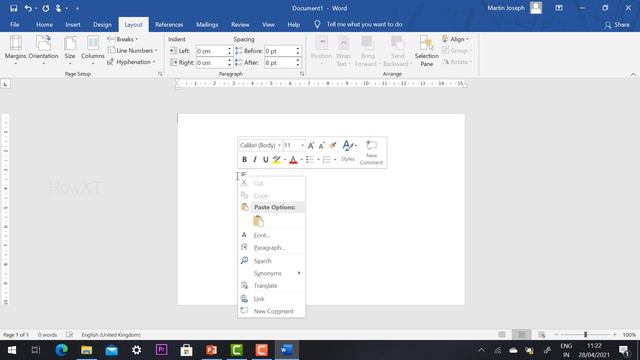Screen dimensions: 640x360
Task: Click the red font colour button
Action: click(x=293, y=160)
